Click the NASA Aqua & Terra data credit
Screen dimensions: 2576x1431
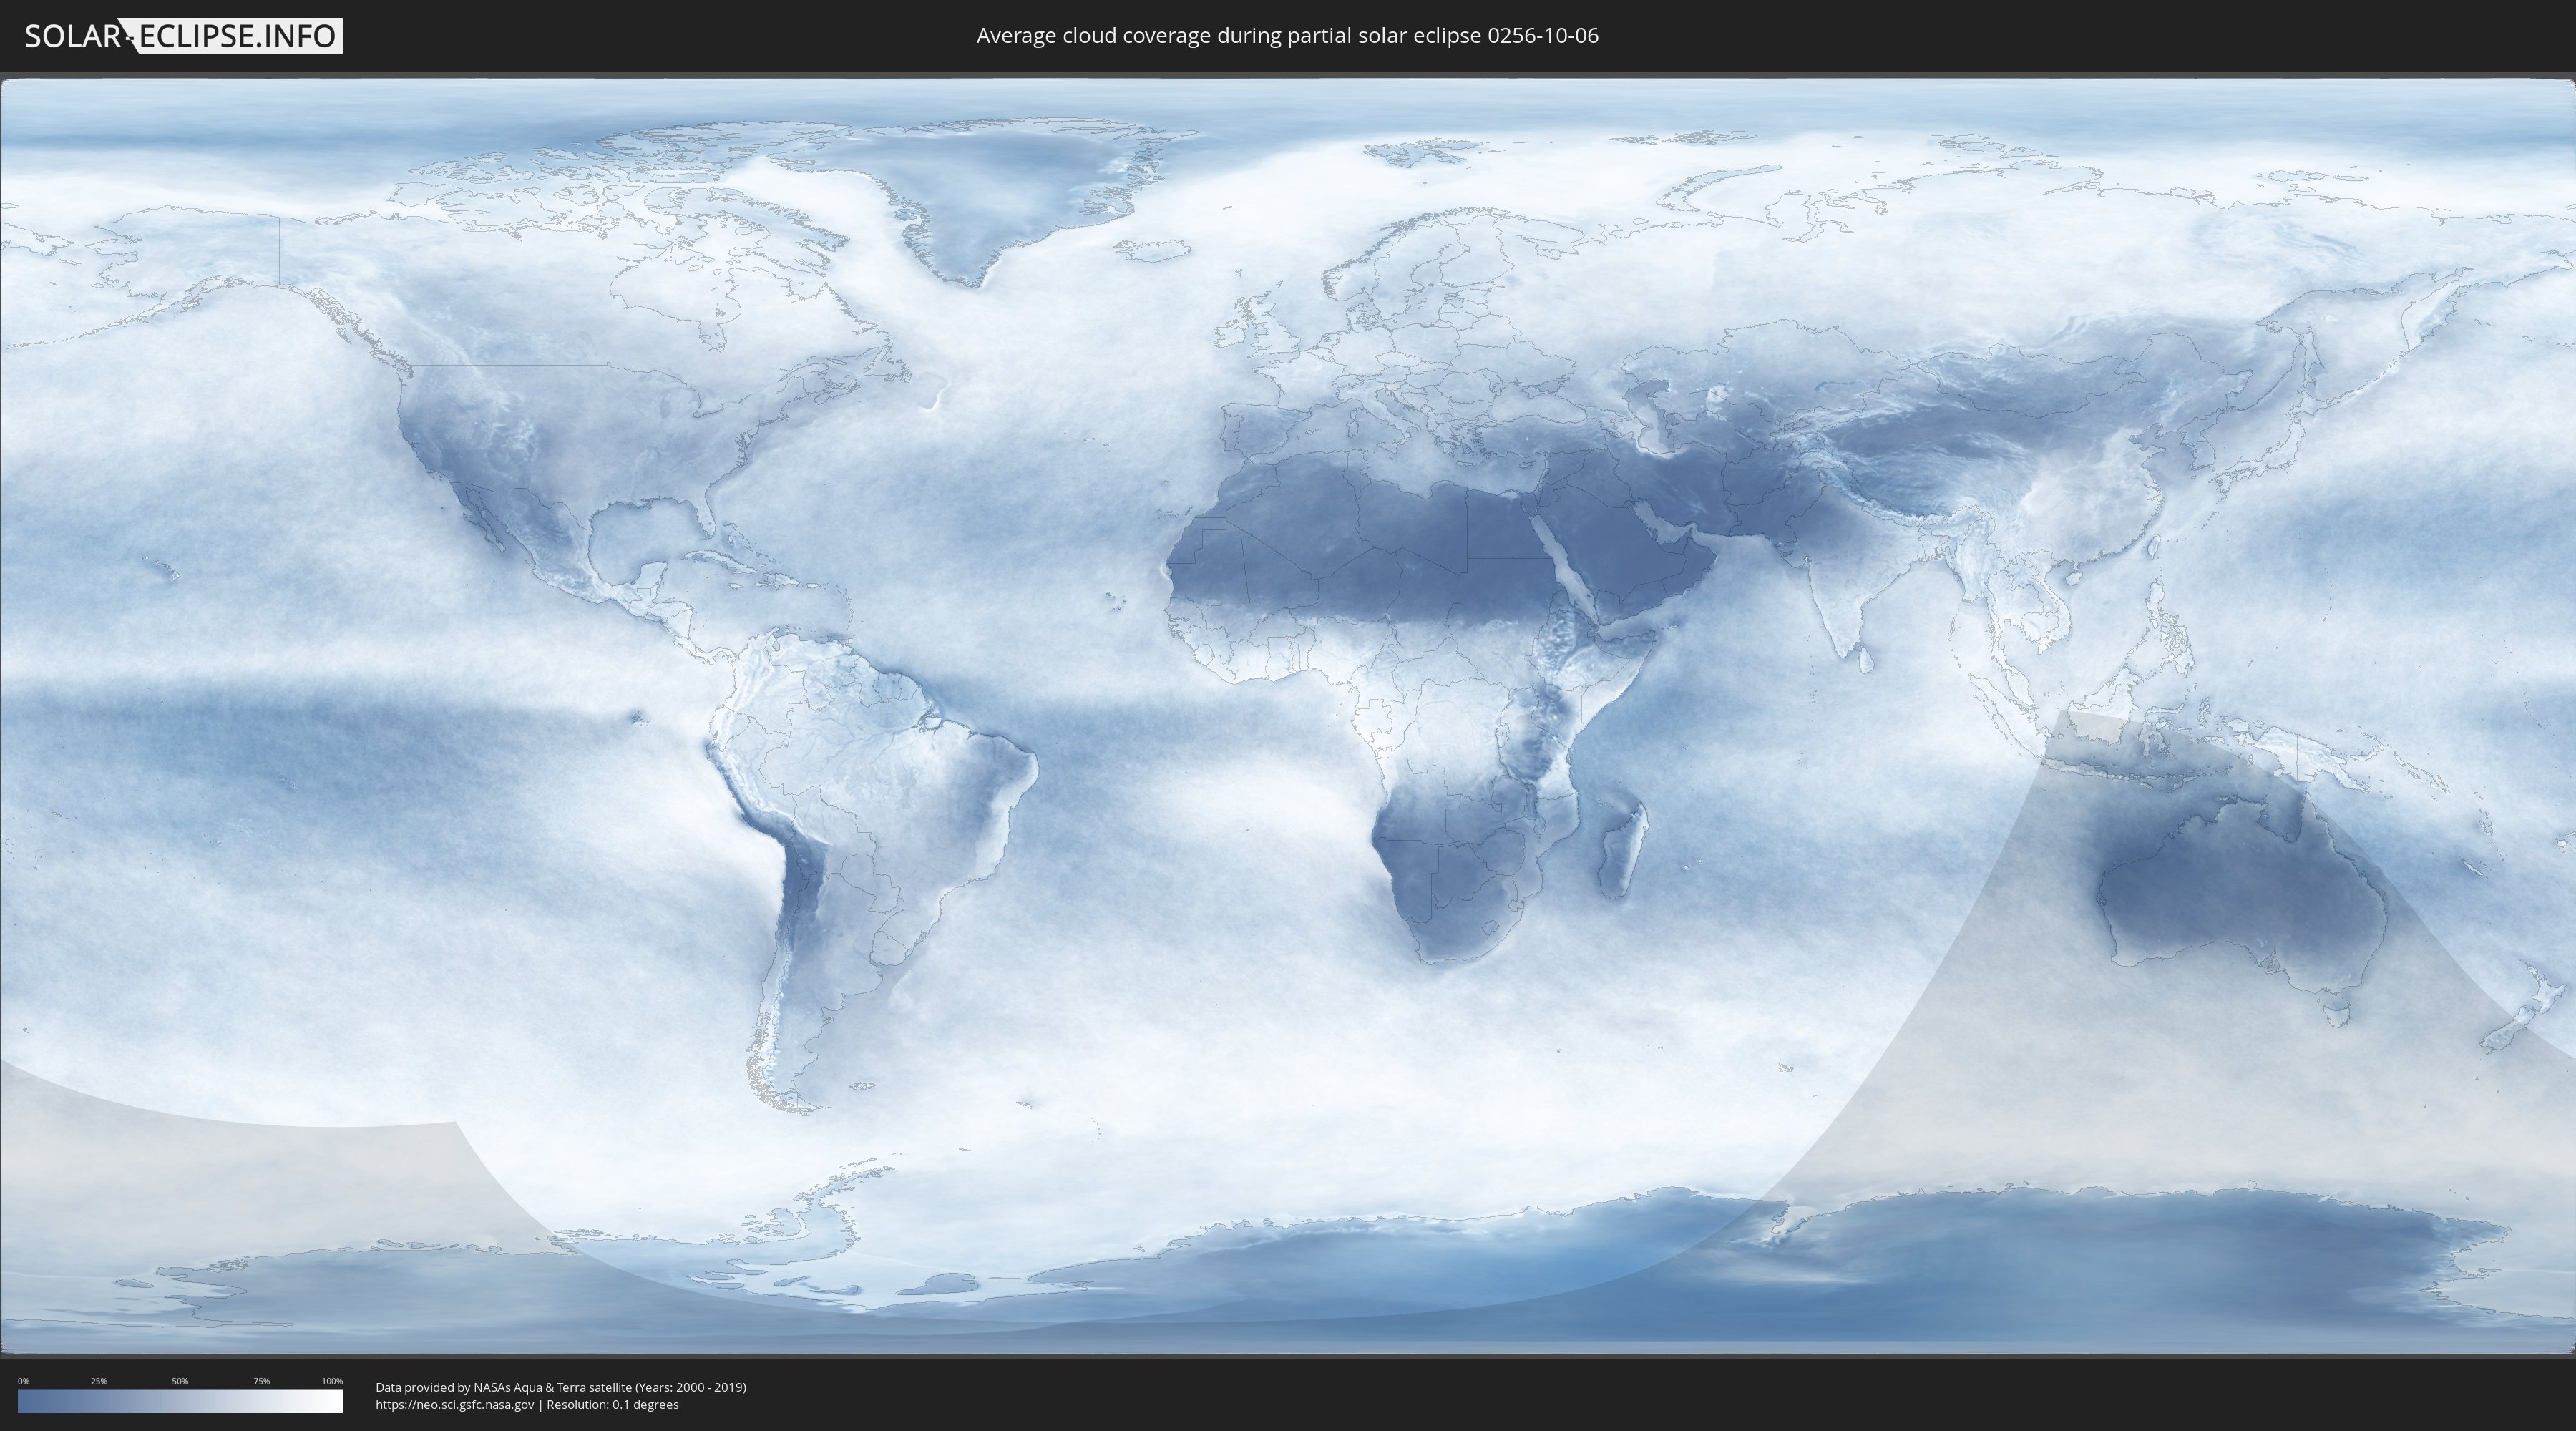point(561,1387)
